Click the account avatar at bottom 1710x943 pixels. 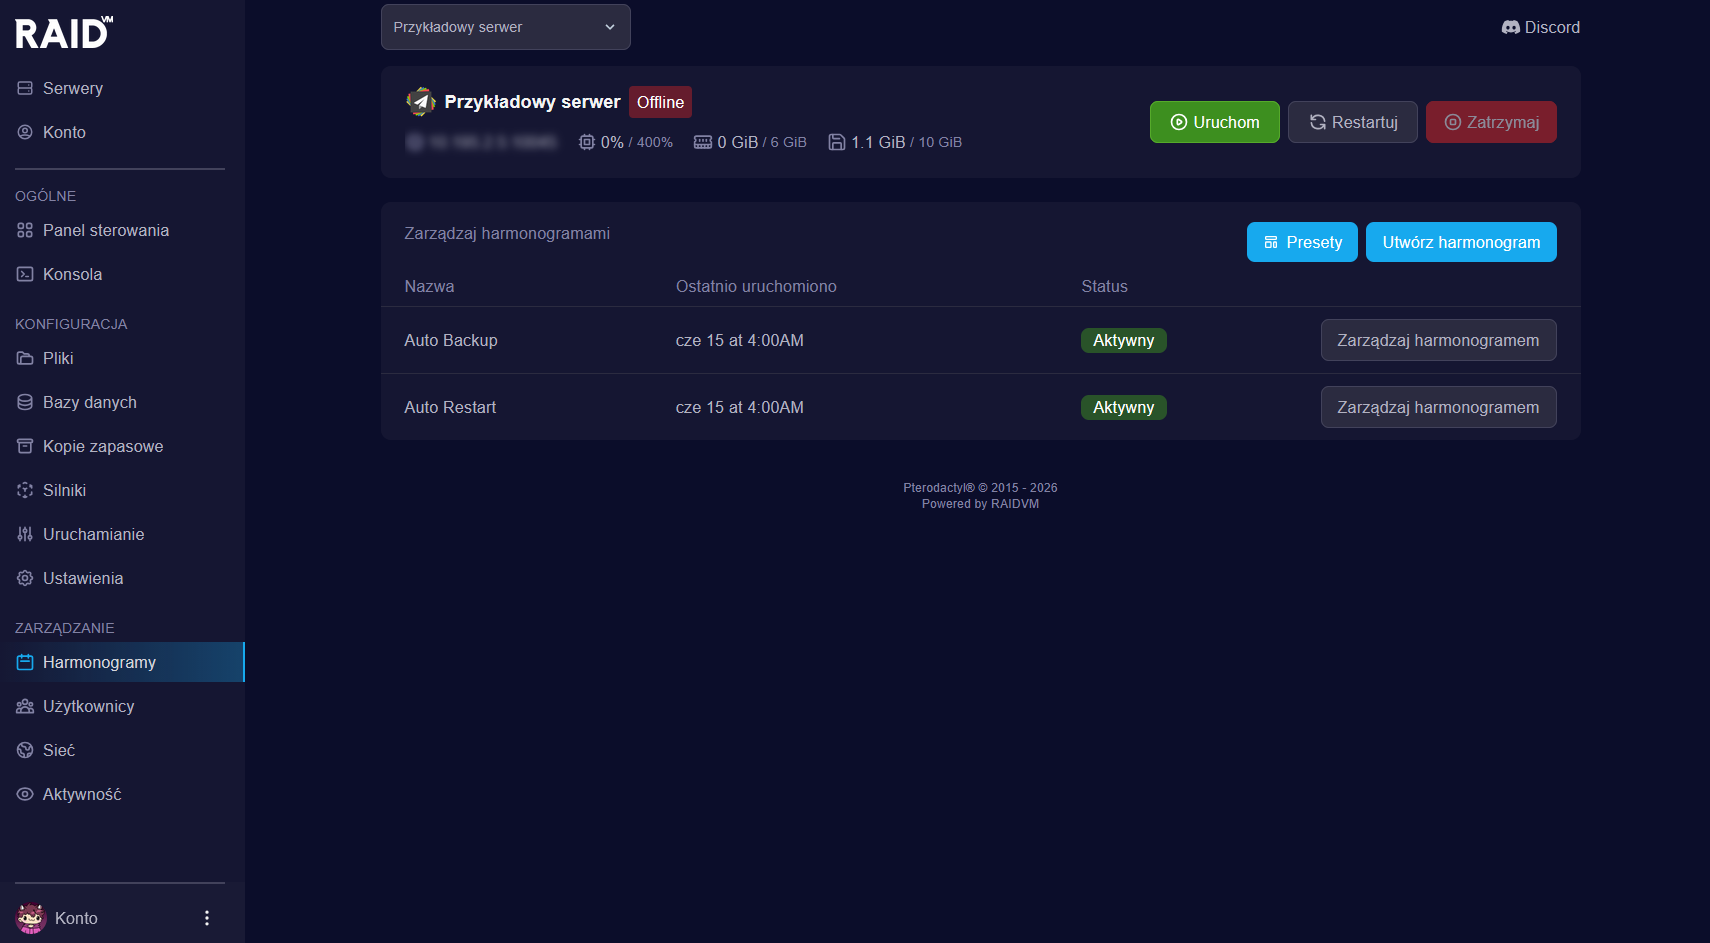coord(31,918)
